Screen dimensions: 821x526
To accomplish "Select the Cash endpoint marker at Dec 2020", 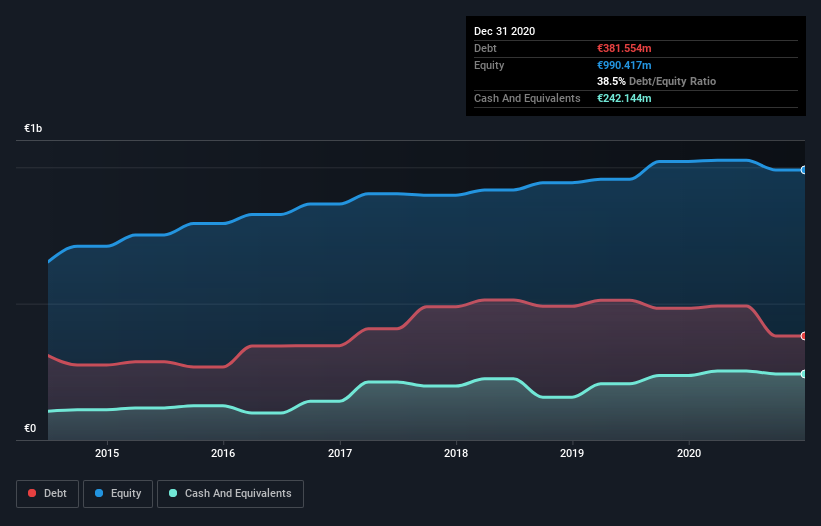I will point(804,374).
